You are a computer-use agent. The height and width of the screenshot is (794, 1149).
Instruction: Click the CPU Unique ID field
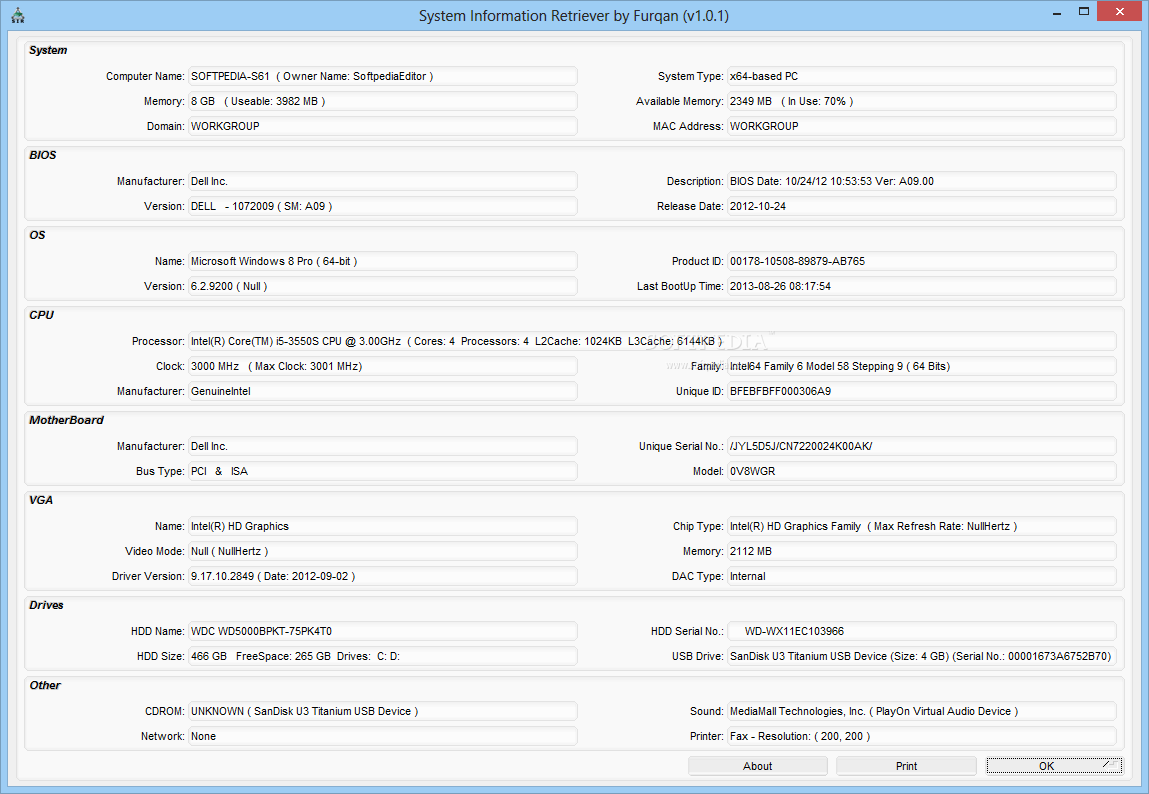pyautogui.click(x=922, y=391)
